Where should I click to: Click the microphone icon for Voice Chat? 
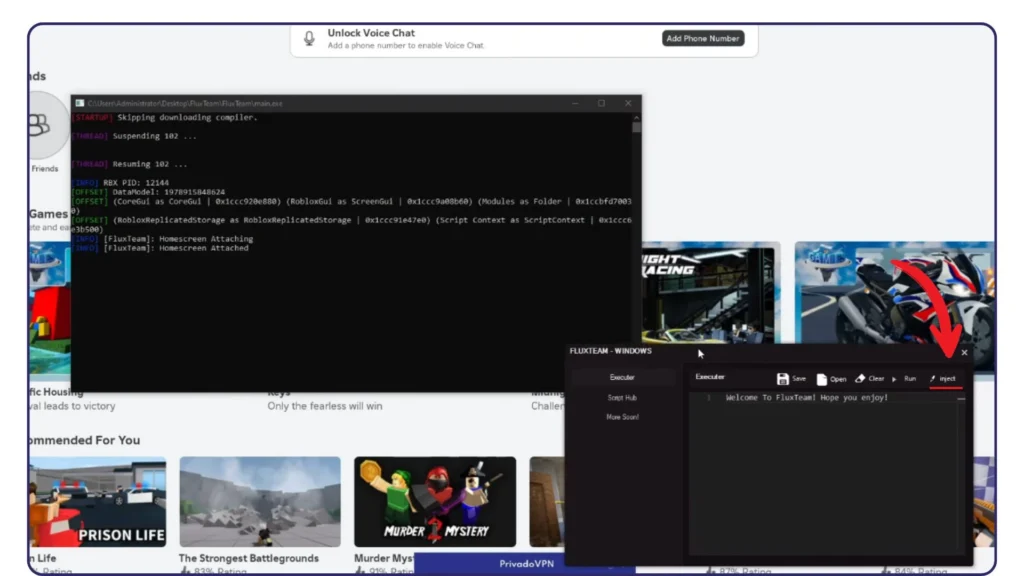tap(310, 39)
